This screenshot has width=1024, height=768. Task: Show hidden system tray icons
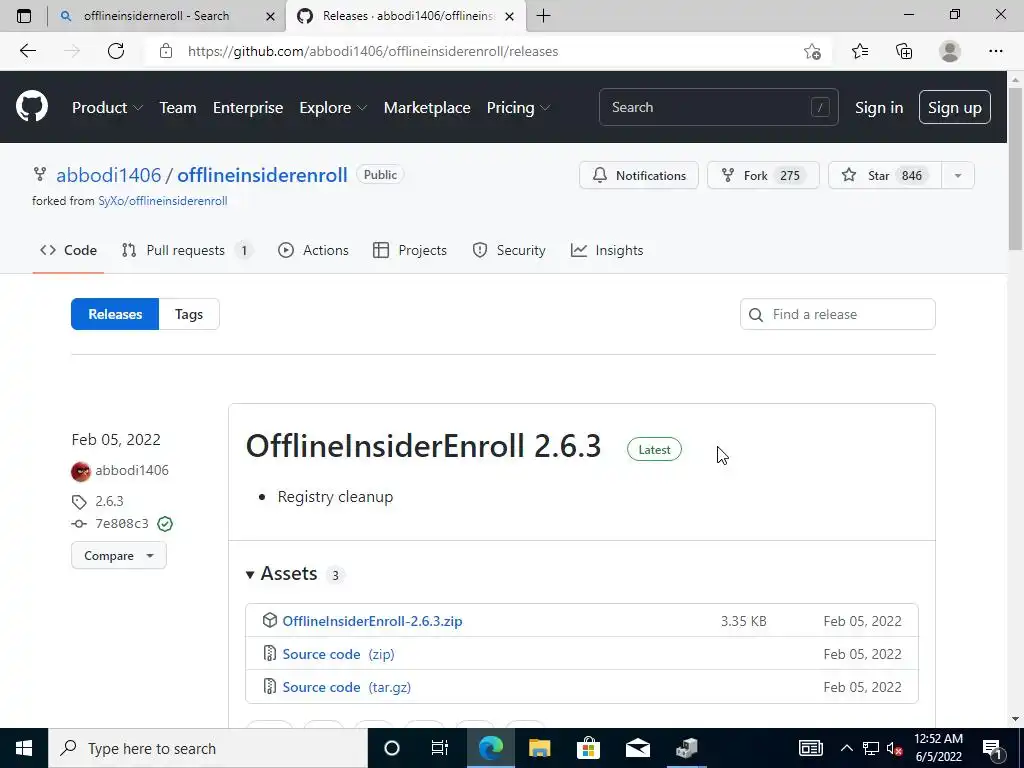pos(846,748)
